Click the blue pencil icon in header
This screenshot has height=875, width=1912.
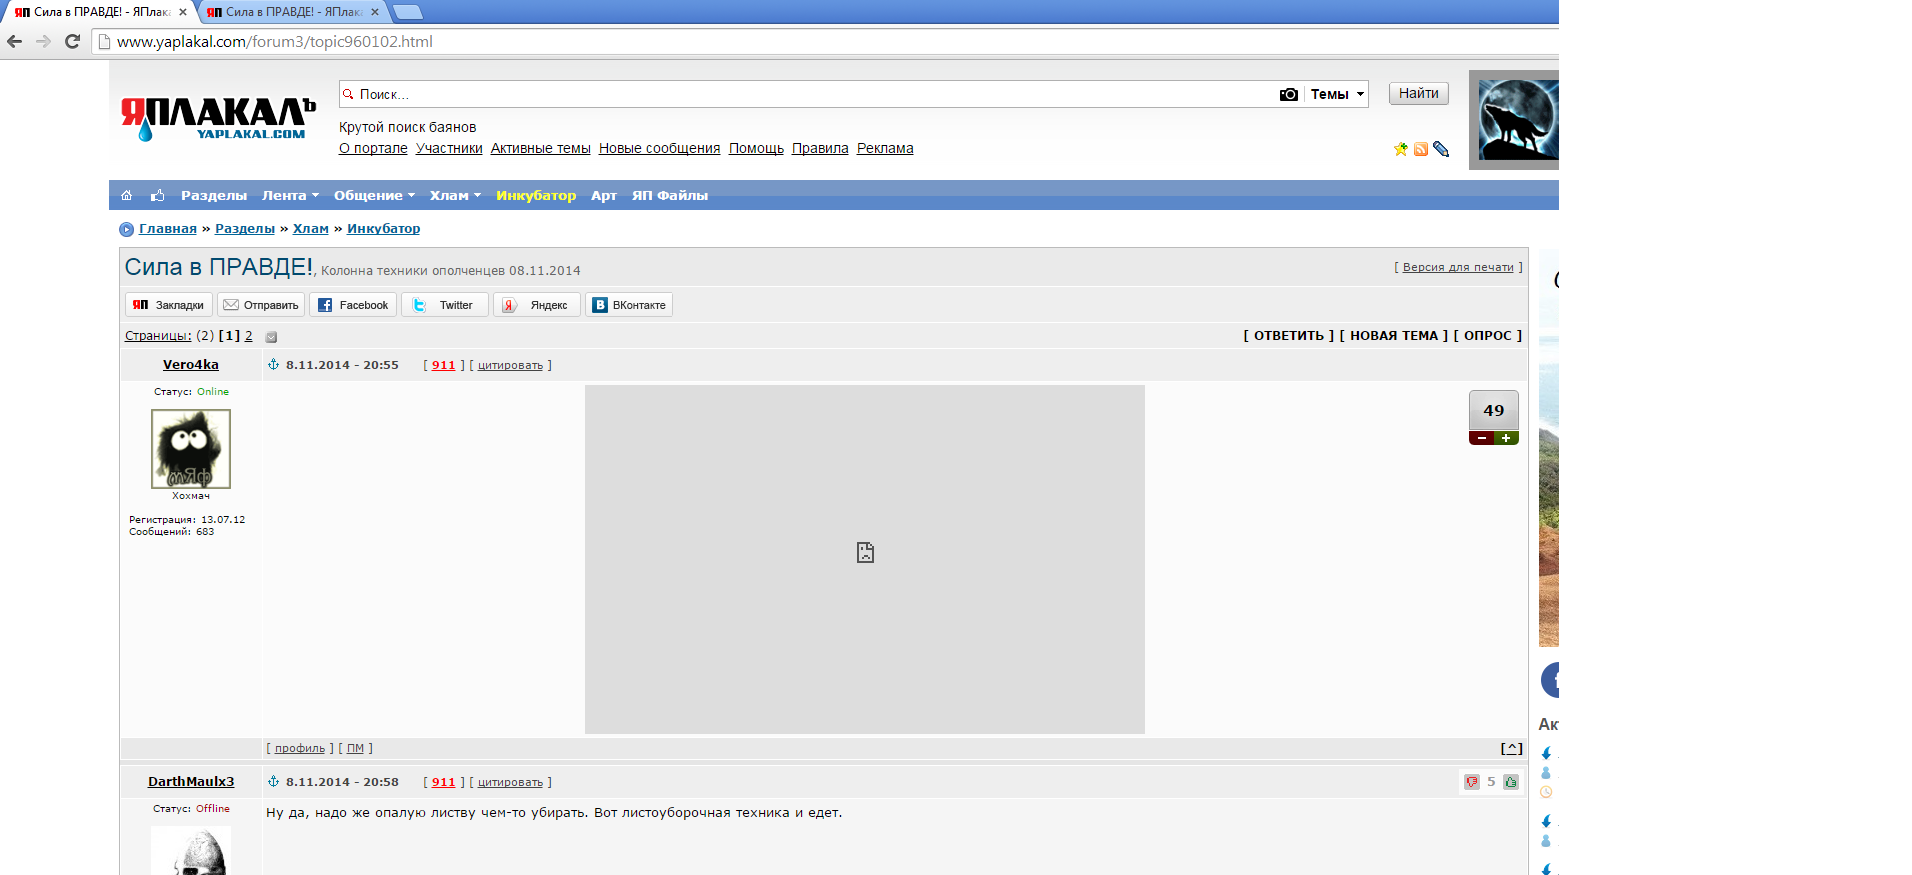pyautogui.click(x=1441, y=149)
